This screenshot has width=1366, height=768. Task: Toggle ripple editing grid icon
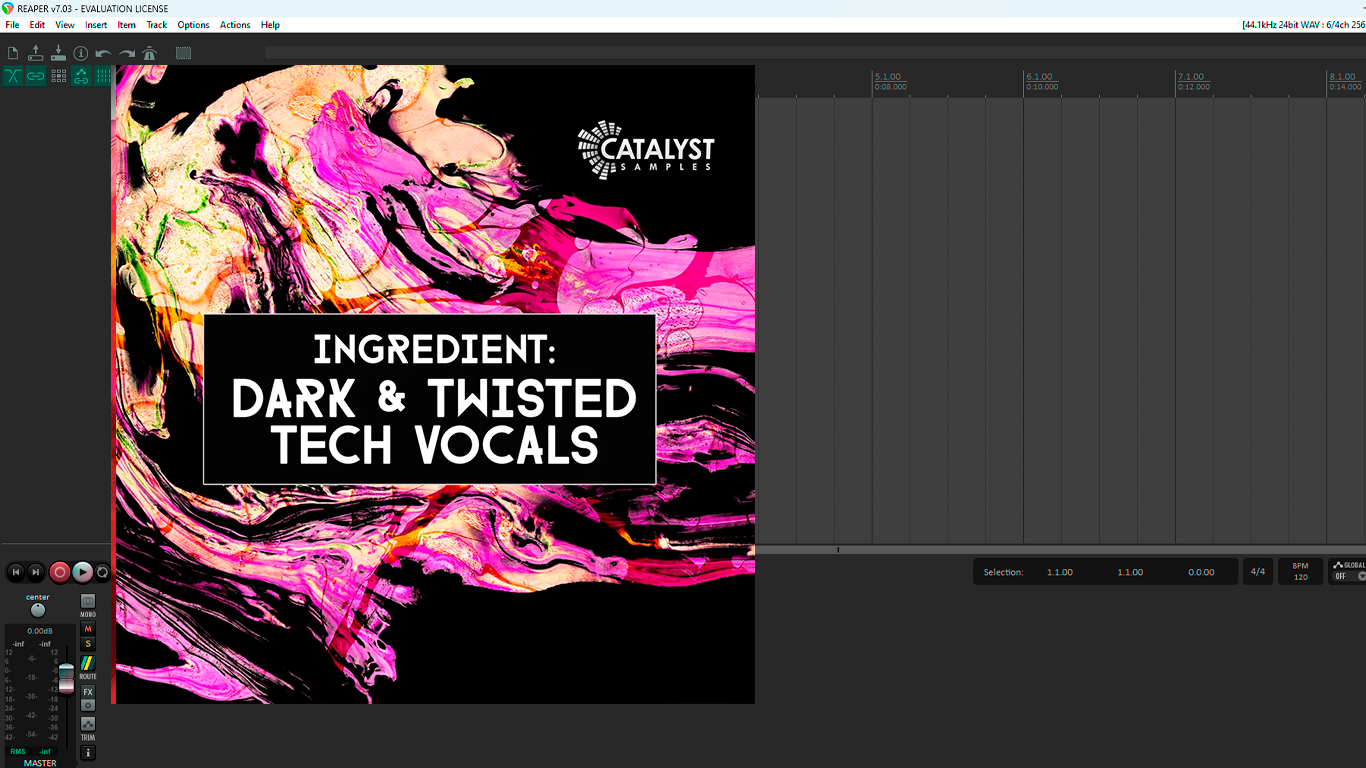58,76
